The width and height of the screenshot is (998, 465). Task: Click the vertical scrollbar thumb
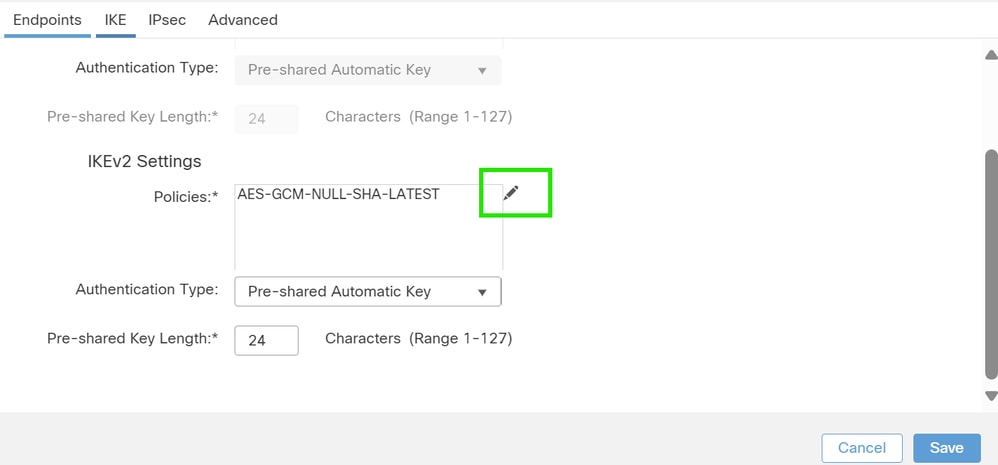tap(991, 264)
